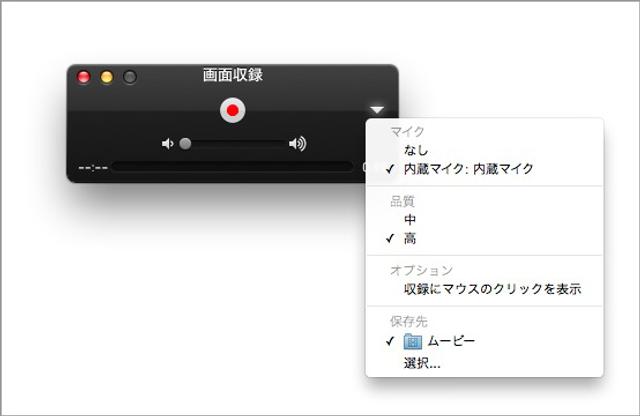Viewport: 640px width, 416px height.
Task: Minimize the 画面収録 window with yellow button
Action: (x=107, y=77)
